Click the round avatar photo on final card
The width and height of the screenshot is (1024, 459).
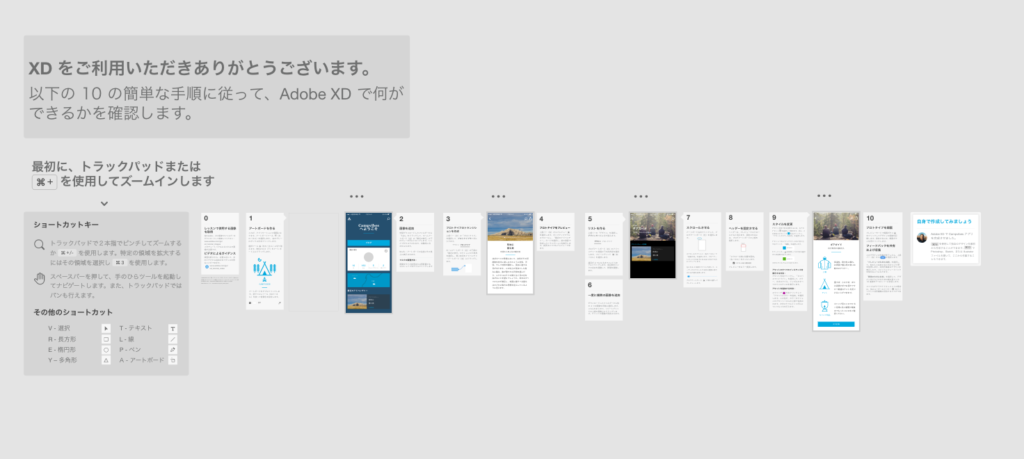click(x=921, y=238)
